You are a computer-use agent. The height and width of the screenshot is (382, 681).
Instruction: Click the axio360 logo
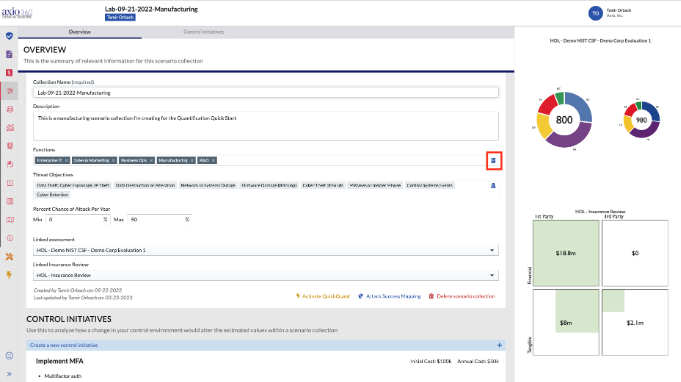pos(17,13)
